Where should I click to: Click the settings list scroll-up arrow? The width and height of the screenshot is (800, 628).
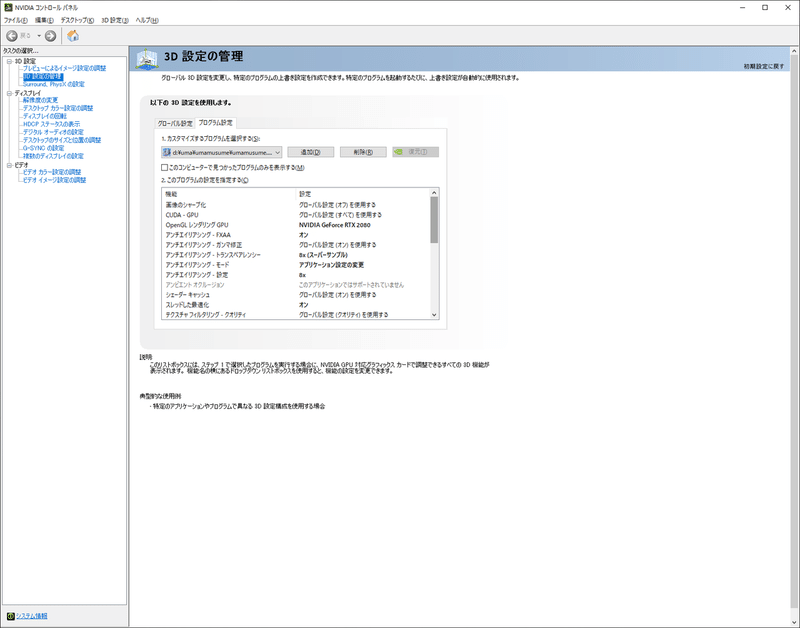point(434,193)
